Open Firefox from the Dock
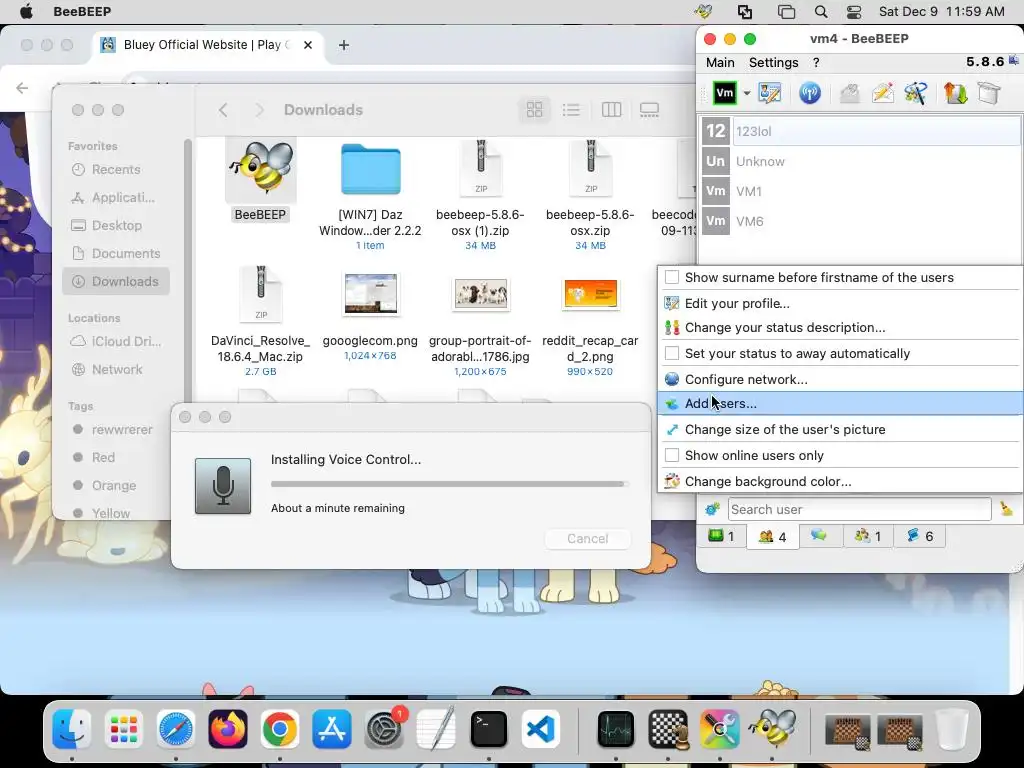 click(x=228, y=729)
